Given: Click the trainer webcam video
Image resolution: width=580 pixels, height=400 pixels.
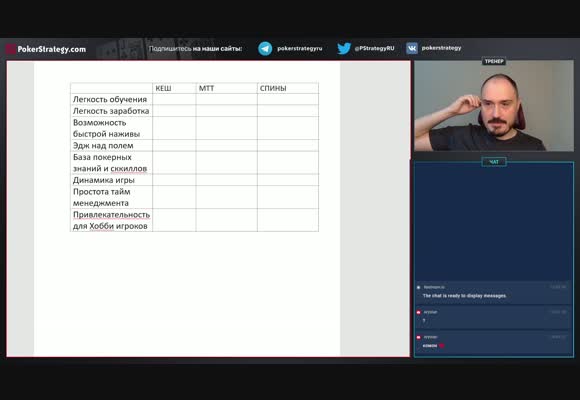Looking at the screenshot, I should pyautogui.click(x=494, y=106).
